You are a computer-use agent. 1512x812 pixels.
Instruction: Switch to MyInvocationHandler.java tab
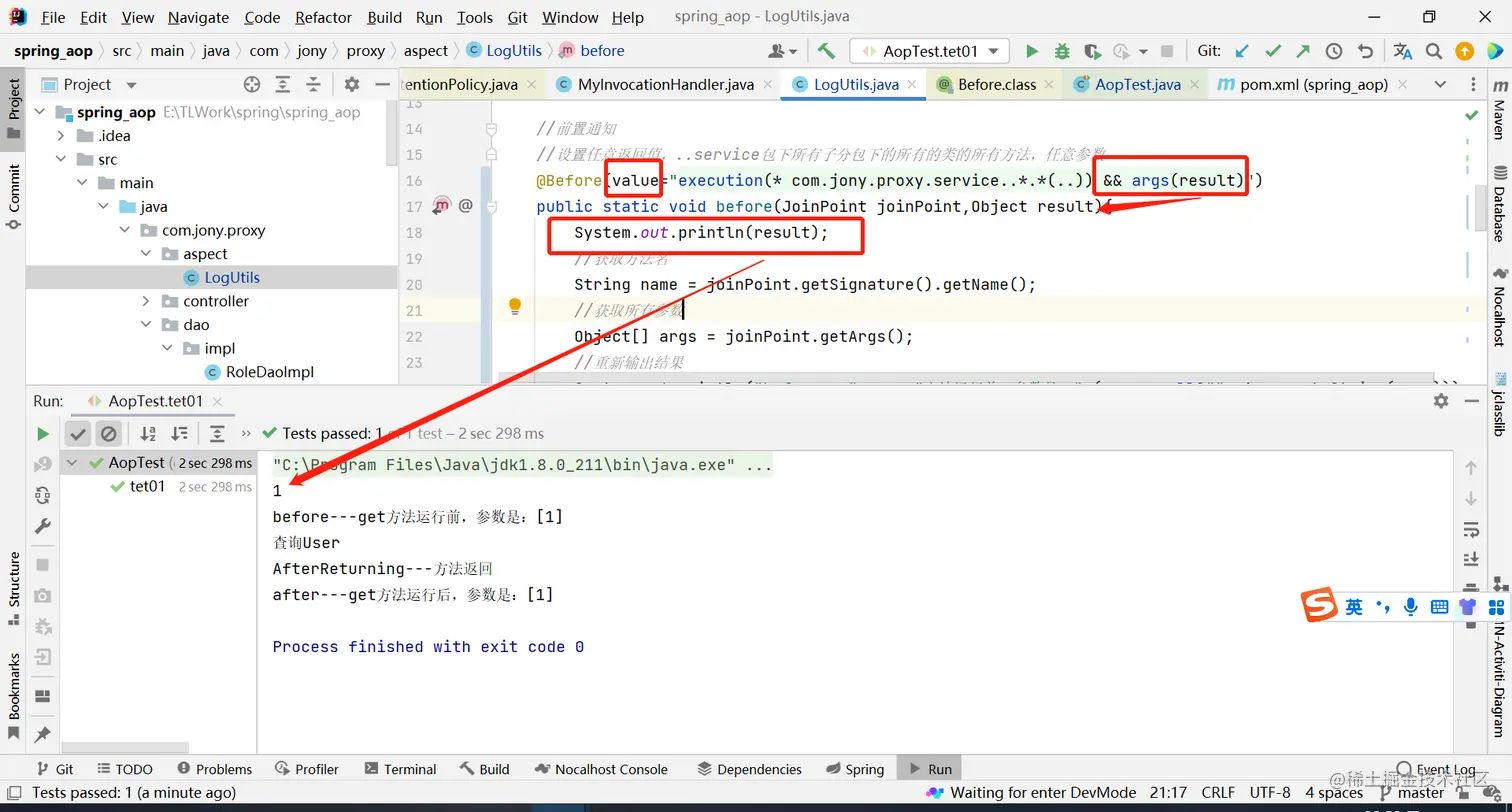tap(666, 85)
